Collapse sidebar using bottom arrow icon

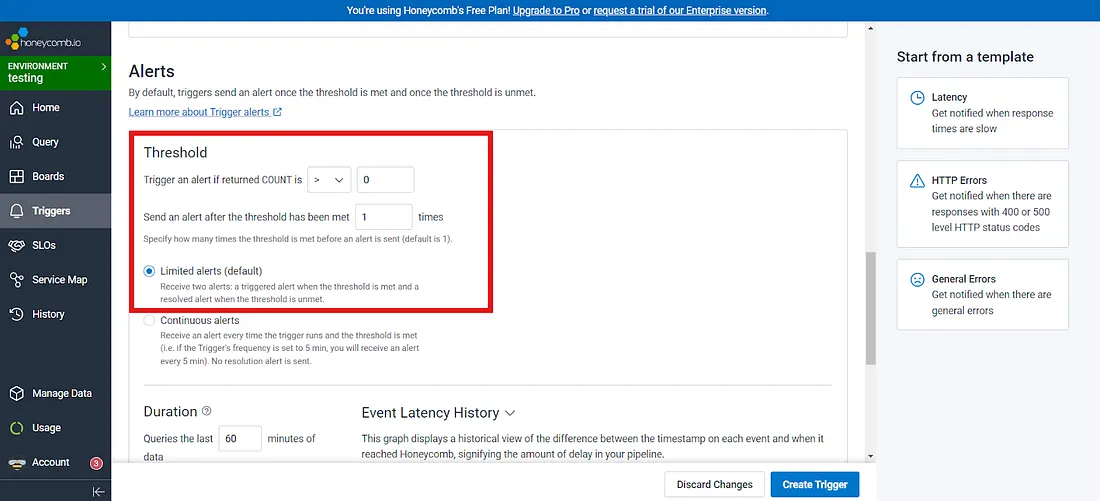(98, 491)
